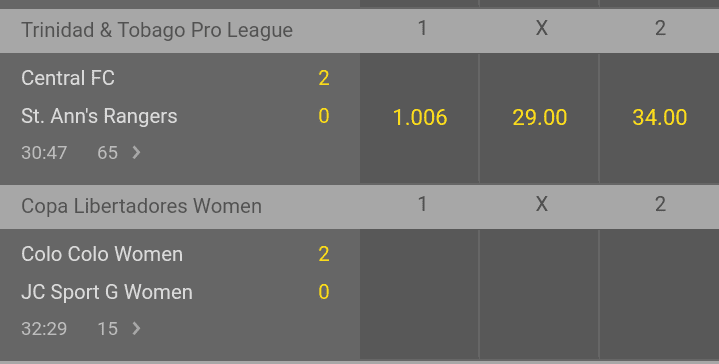Click Colo Colo Women team name
This screenshot has width=719, height=364.
point(102,254)
